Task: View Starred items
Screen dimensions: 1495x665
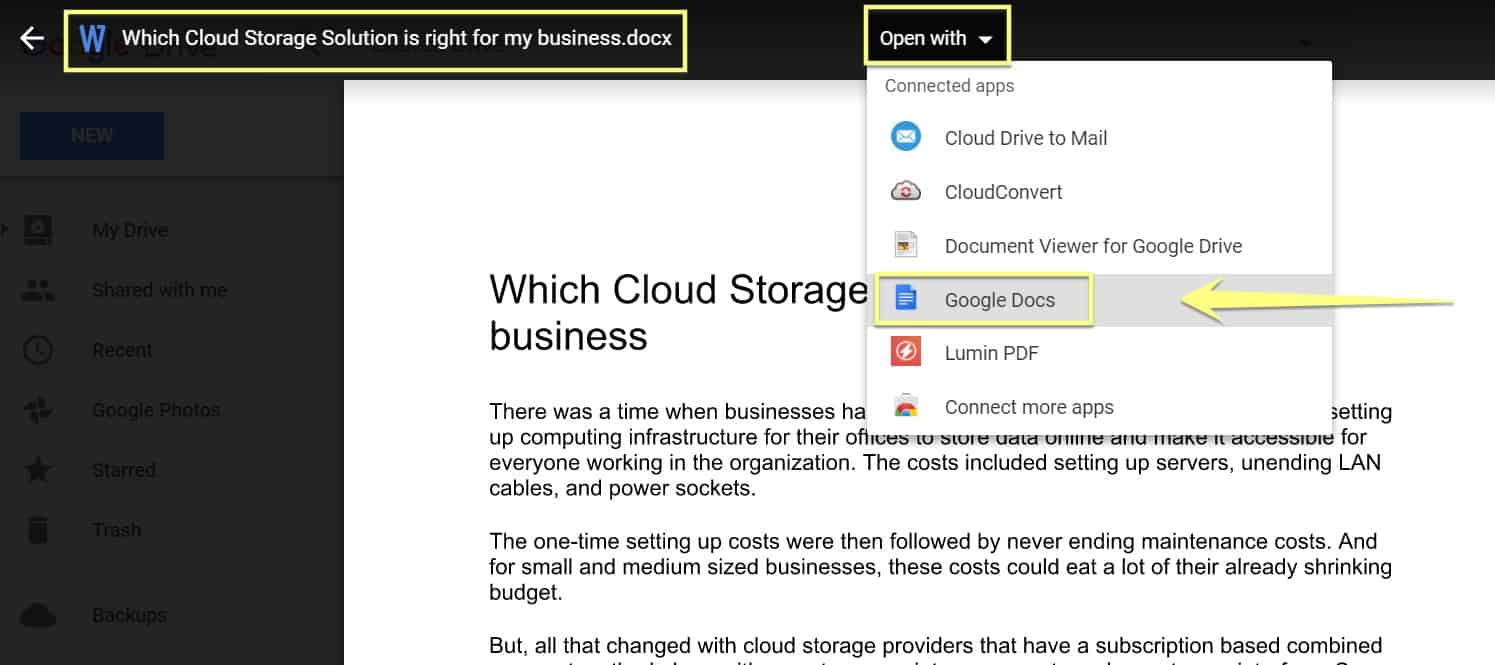Action: point(124,470)
